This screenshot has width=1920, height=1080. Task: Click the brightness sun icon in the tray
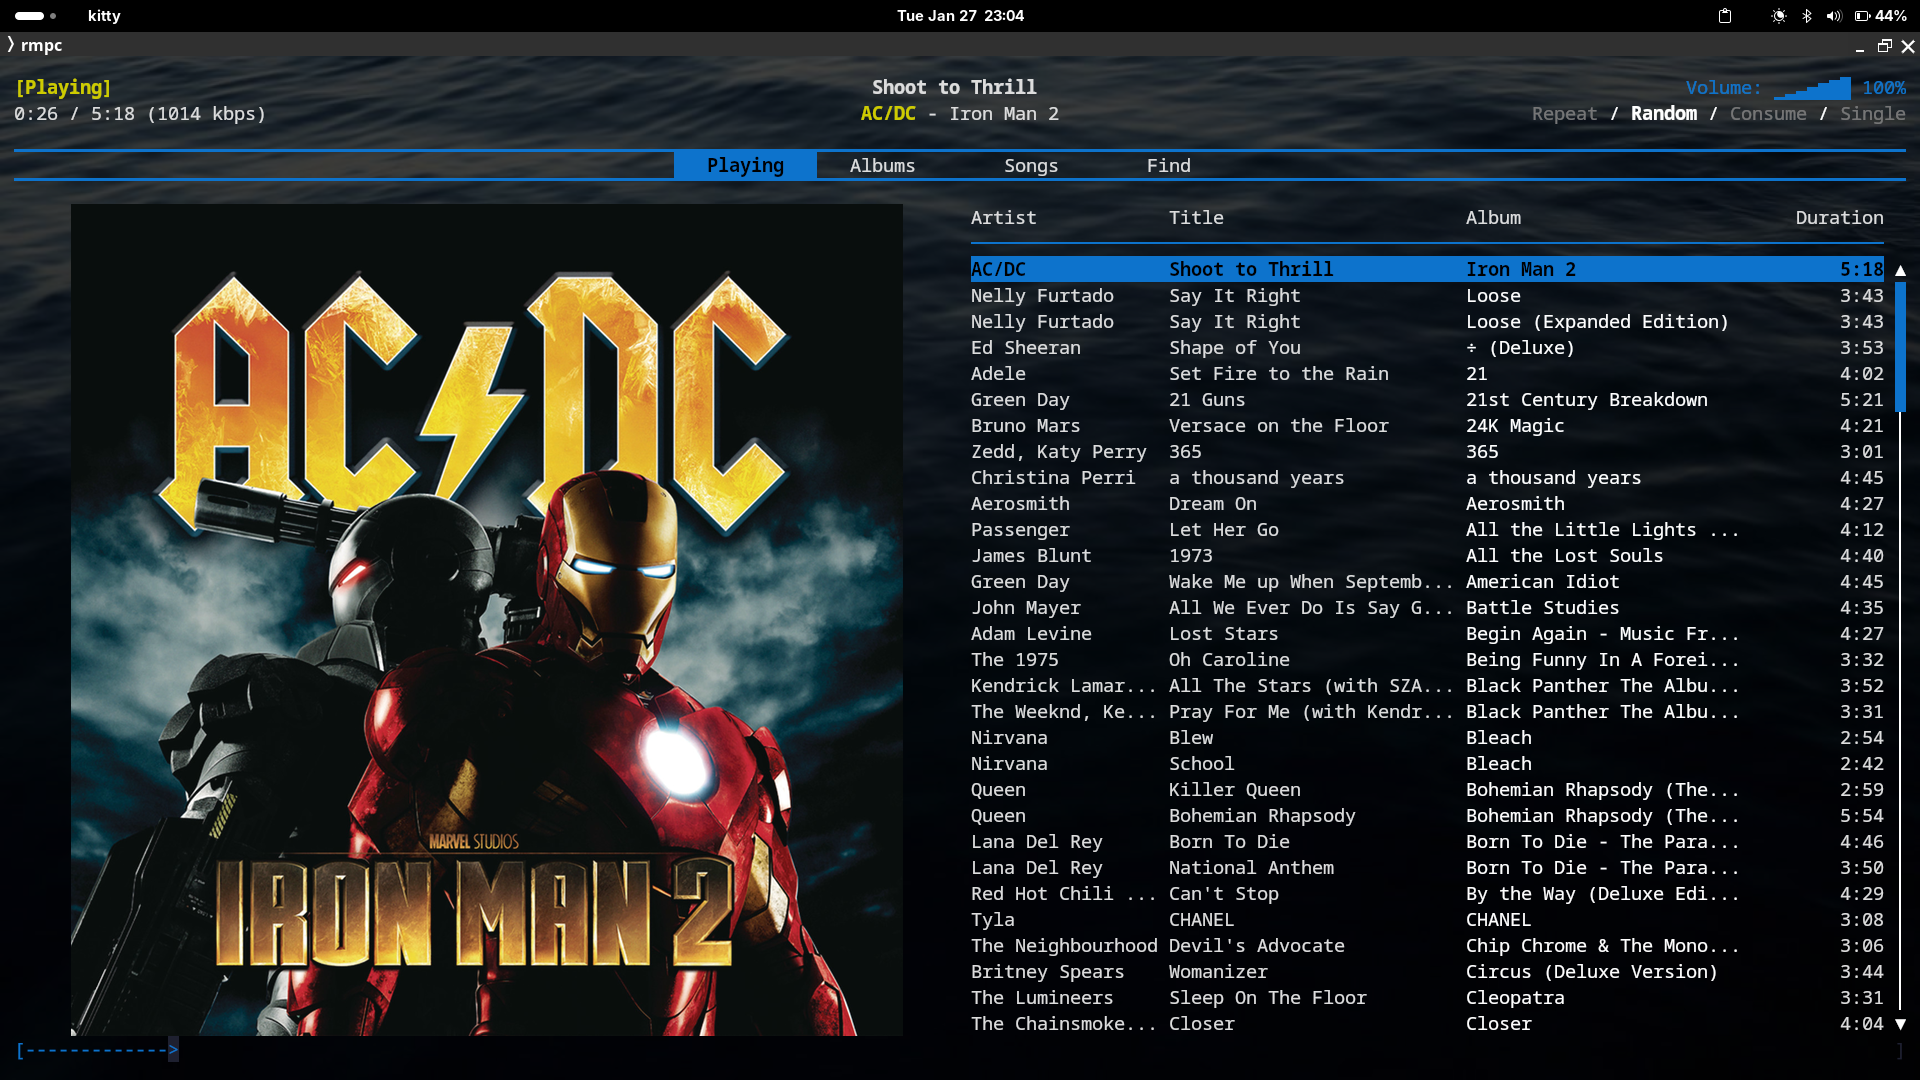tap(1778, 16)
